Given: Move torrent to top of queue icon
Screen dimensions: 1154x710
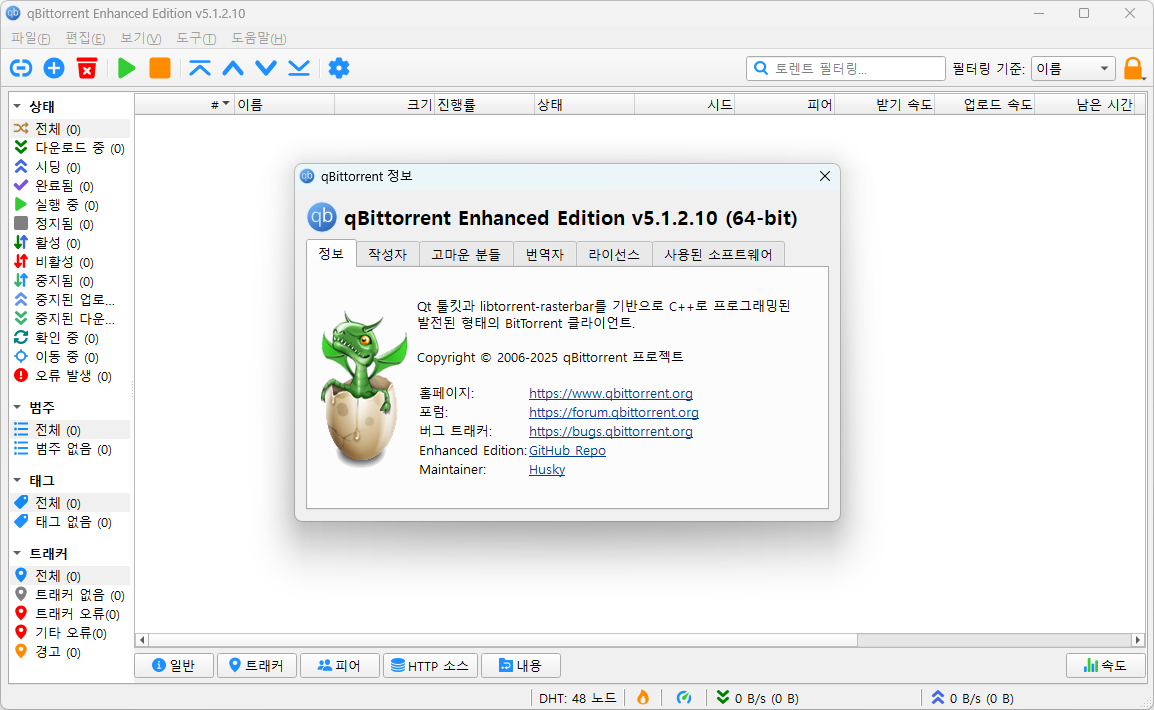Looking at the screenshot, I should pyautogui.click(x=199, y=68).
